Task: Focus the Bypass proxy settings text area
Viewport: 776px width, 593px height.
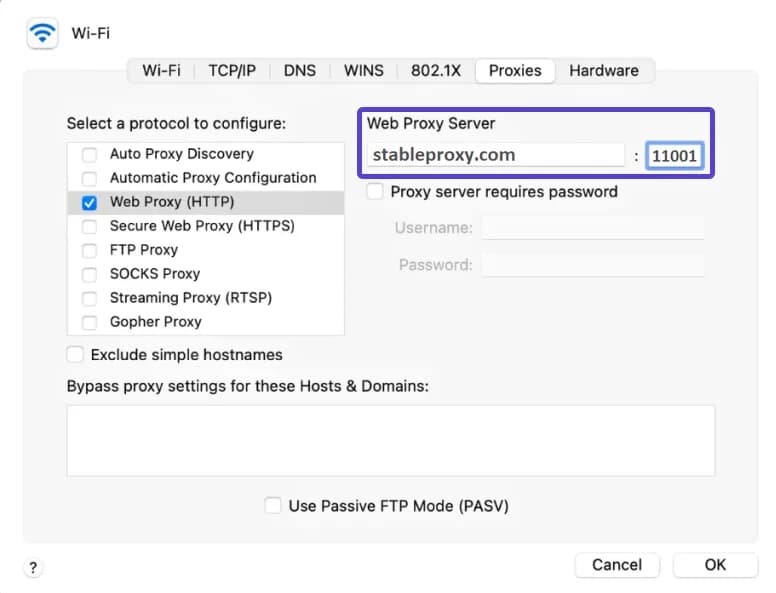Action: [390, 440]
